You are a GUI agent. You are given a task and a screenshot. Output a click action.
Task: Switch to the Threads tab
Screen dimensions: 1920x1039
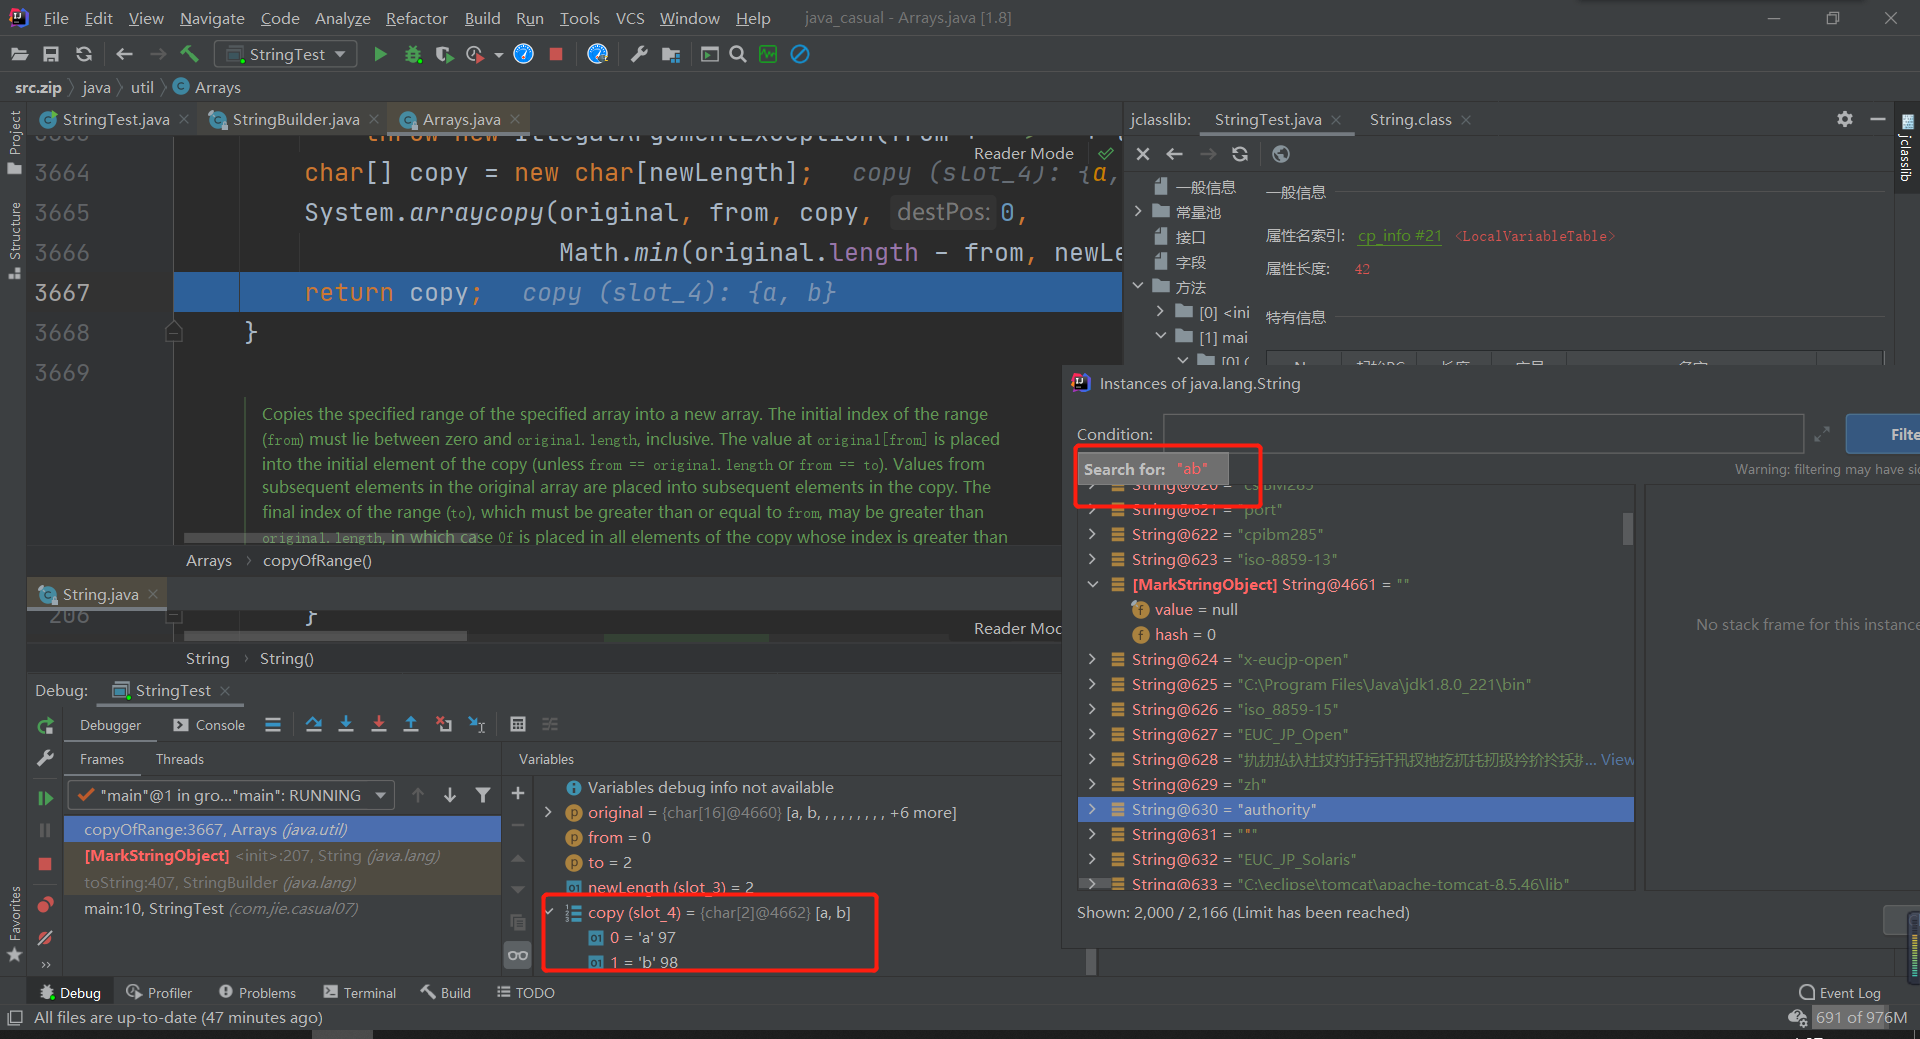[x=180, y=759]
